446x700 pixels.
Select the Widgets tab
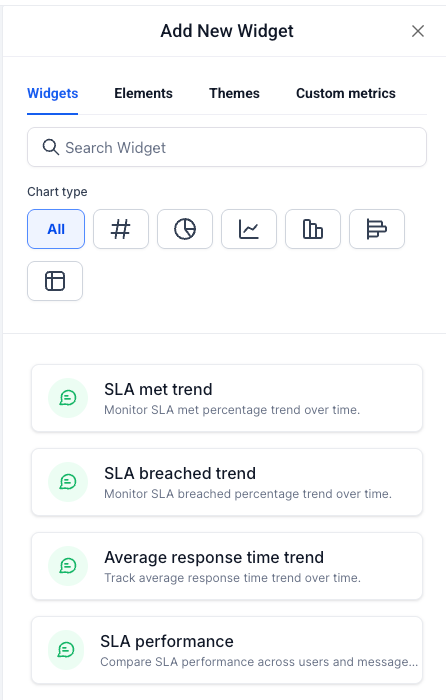point(53,93)
